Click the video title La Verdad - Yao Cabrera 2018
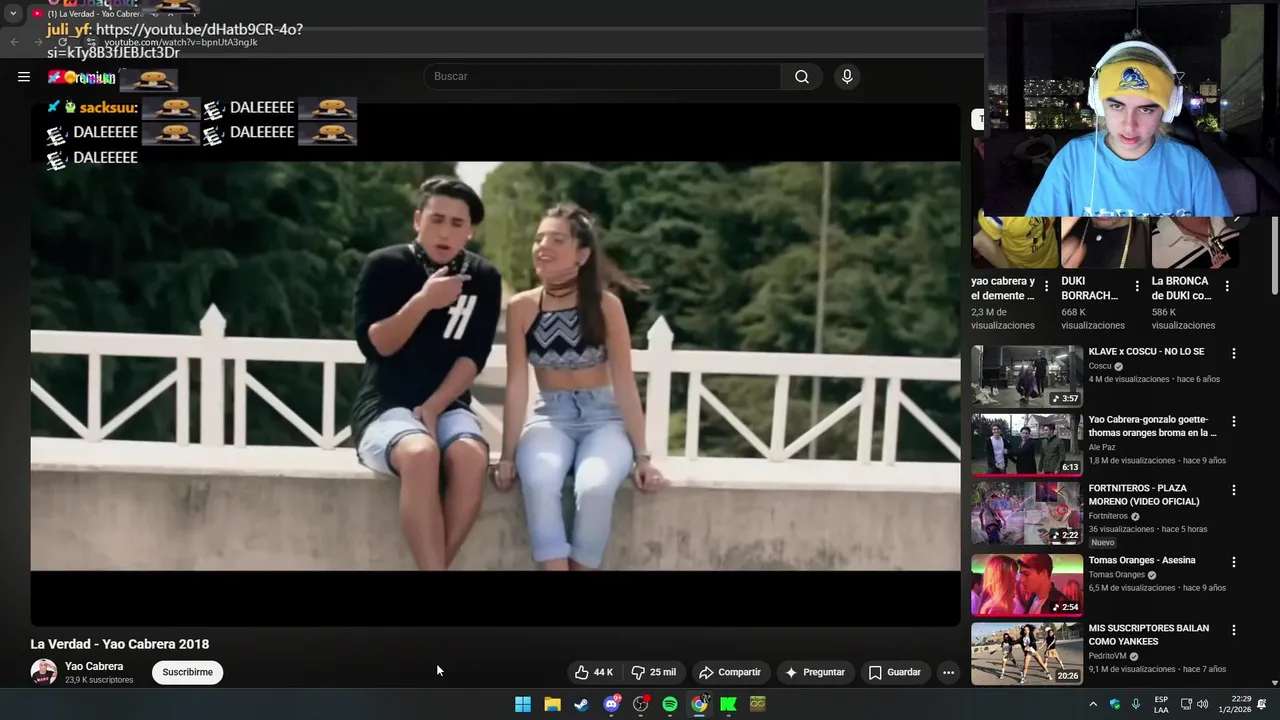Viewport: 1280px width, 720px height. [x=120, y=644]
